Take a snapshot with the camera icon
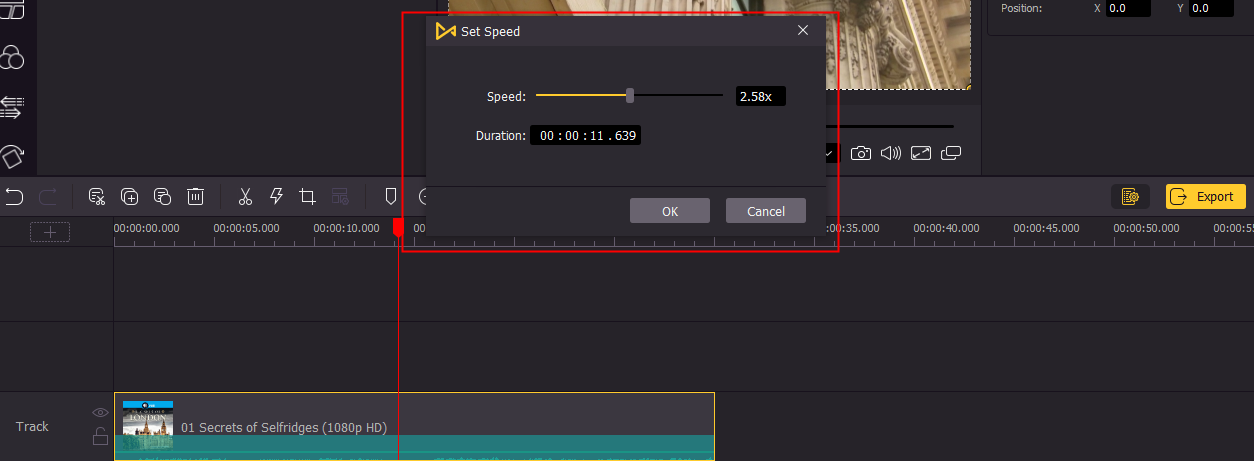The width and height of the screenshot is (1254, 461). [860, 154]
